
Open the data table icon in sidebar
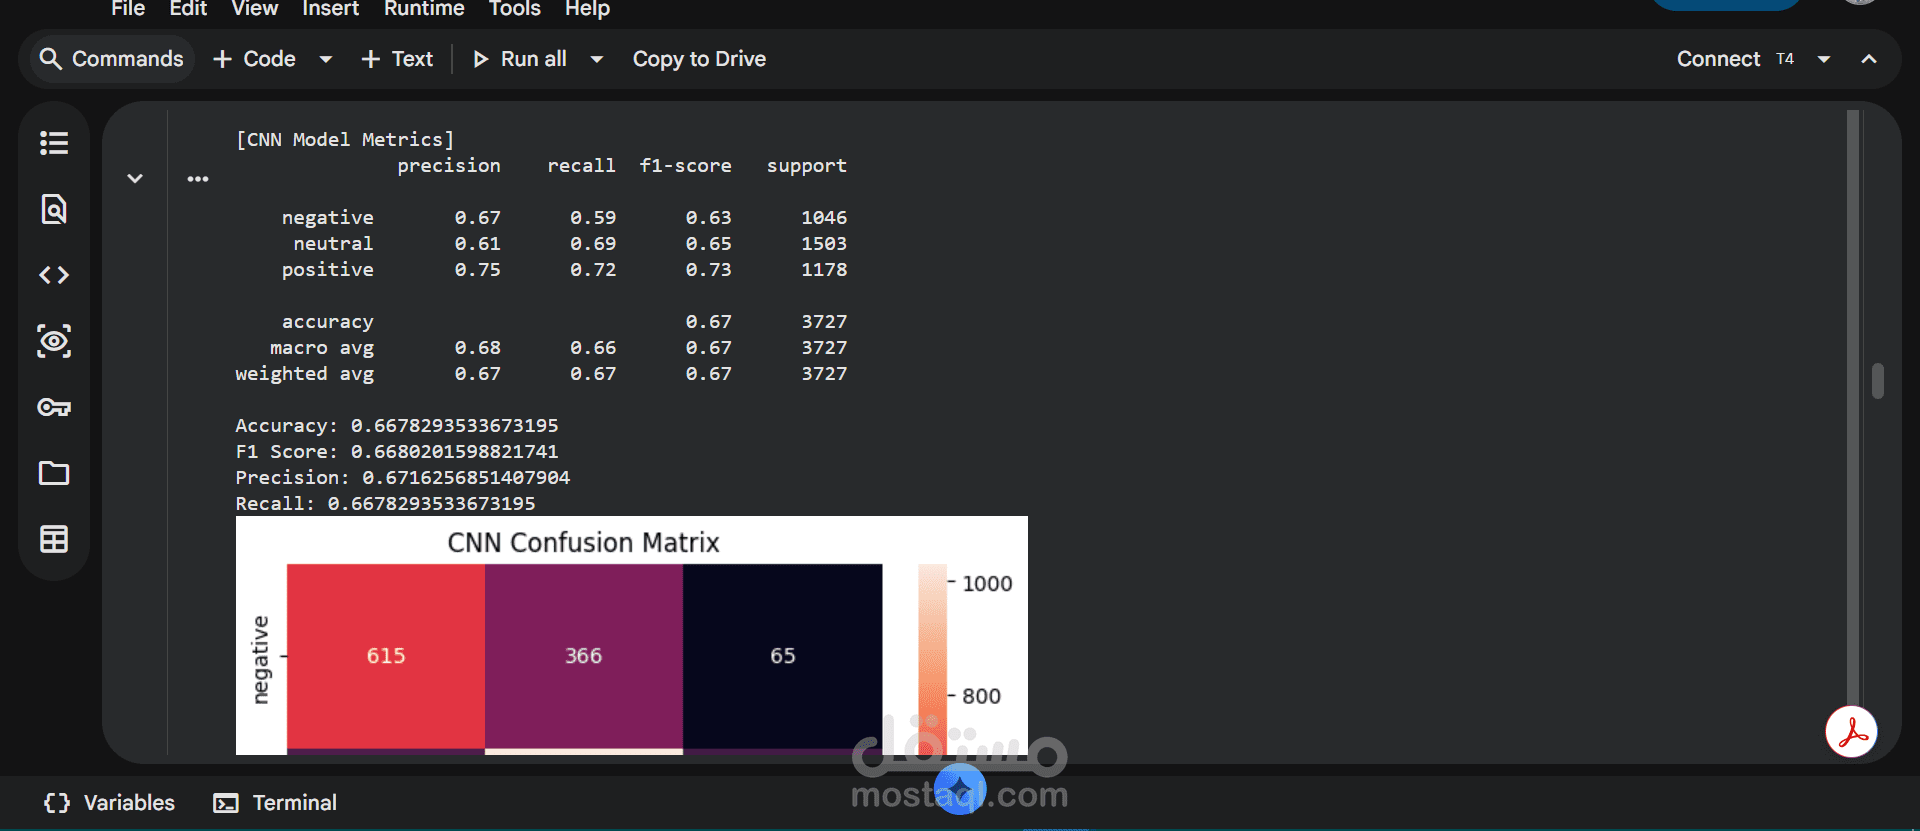(x=54, y=539)
